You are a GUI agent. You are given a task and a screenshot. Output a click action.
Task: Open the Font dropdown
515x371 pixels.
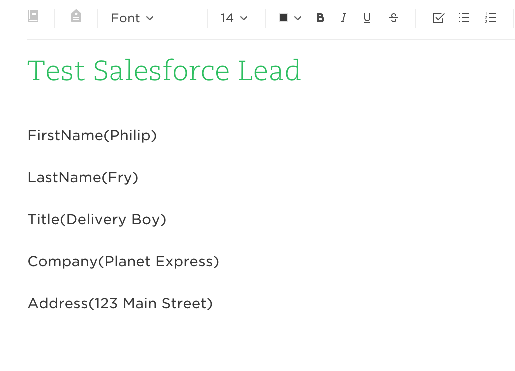pyautogui.click(x=132, y=18)
